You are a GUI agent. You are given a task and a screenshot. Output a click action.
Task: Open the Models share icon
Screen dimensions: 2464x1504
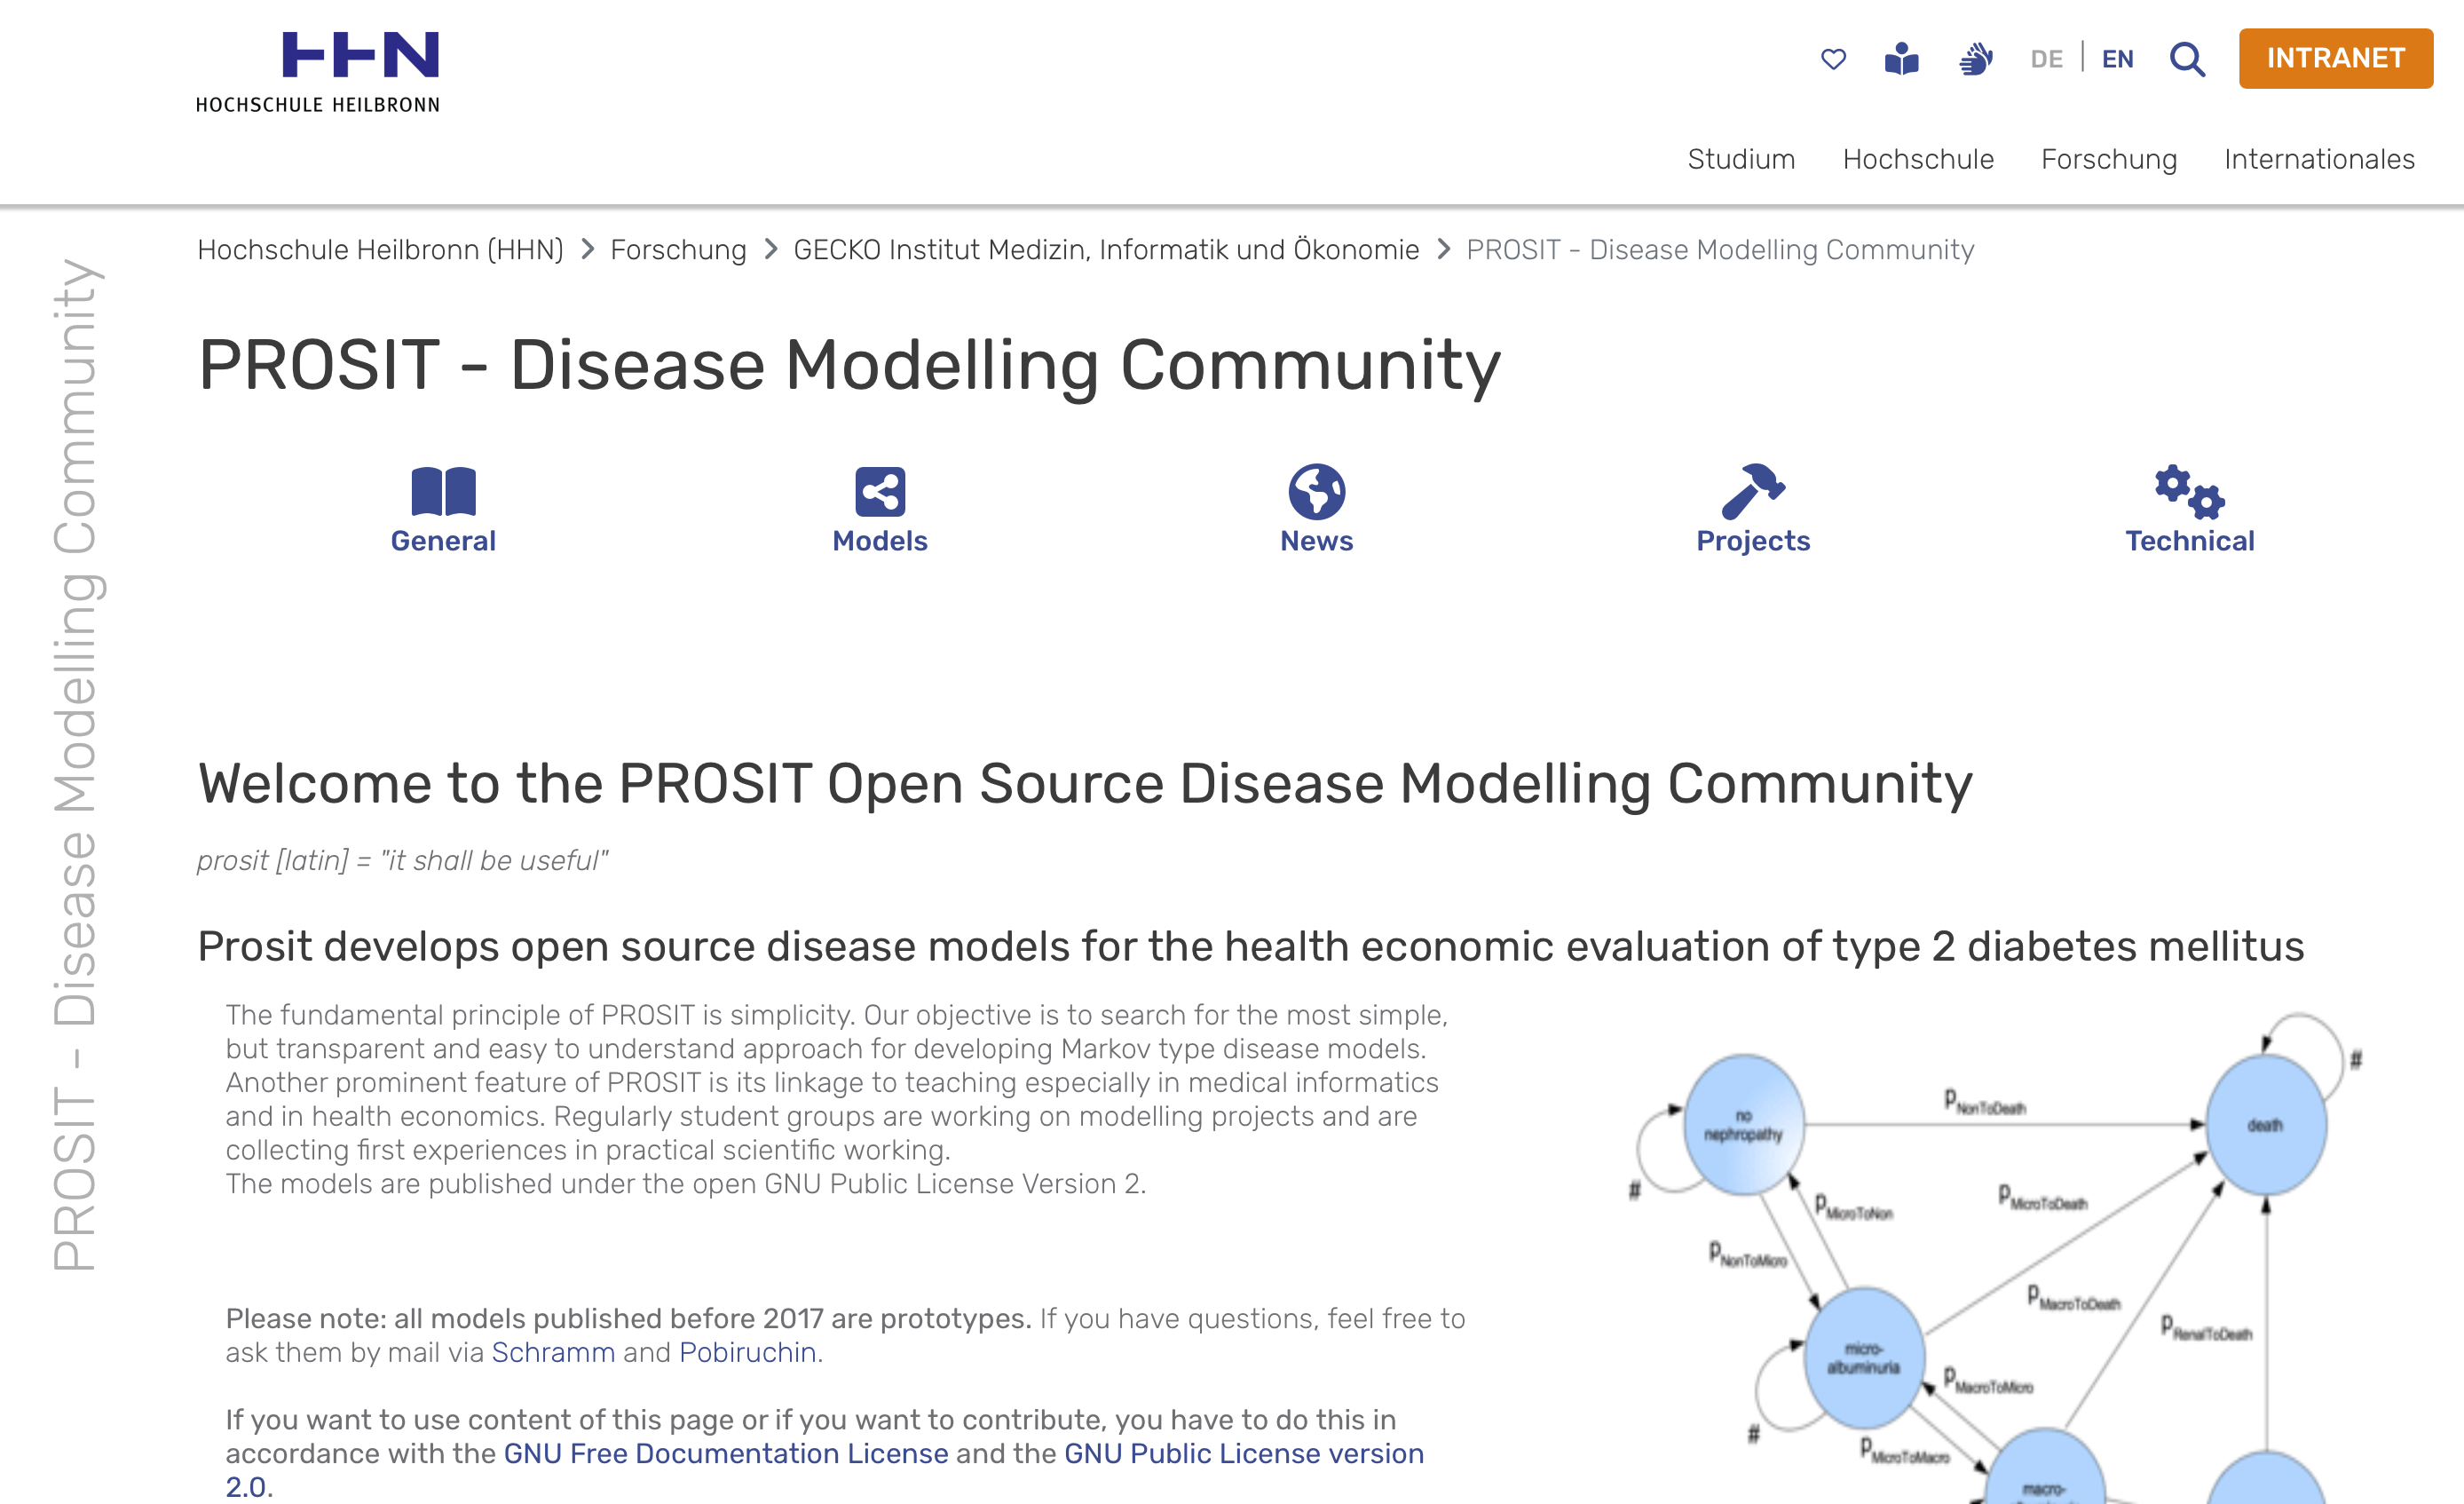coord(880,491)
